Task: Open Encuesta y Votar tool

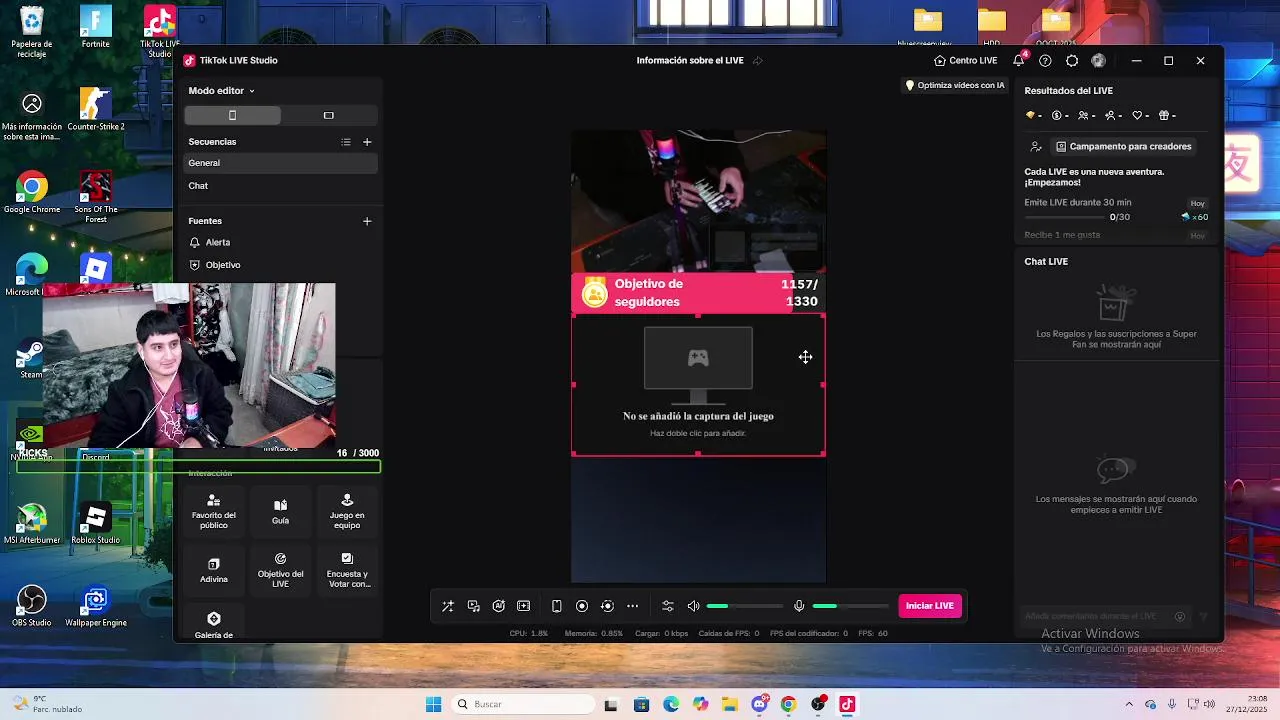Action: (347, 570)
